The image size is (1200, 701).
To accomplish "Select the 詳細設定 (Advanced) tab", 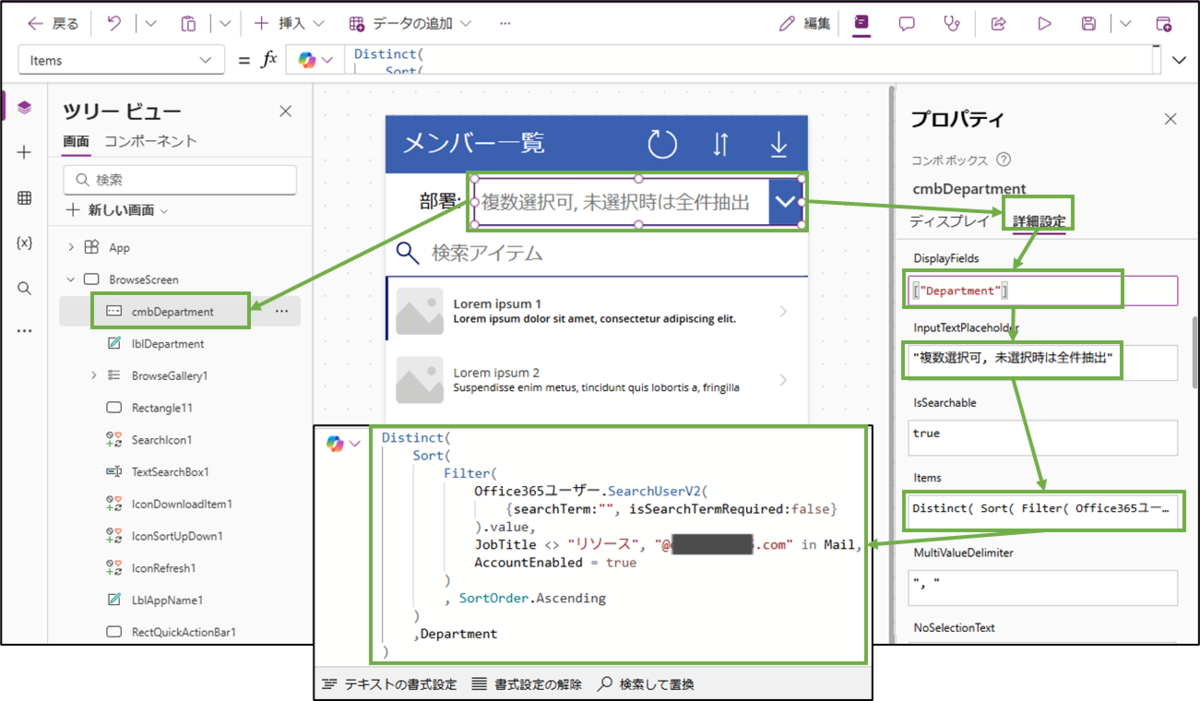I will point(1039,221).
